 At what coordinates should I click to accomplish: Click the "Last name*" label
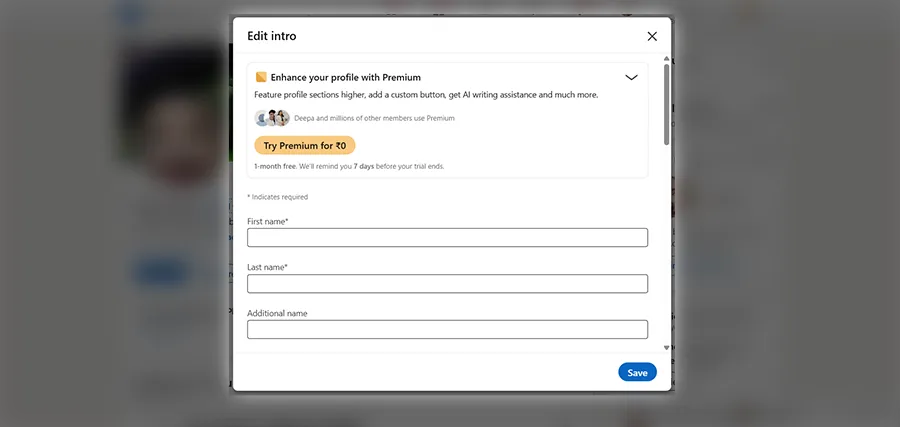(267, 267)
